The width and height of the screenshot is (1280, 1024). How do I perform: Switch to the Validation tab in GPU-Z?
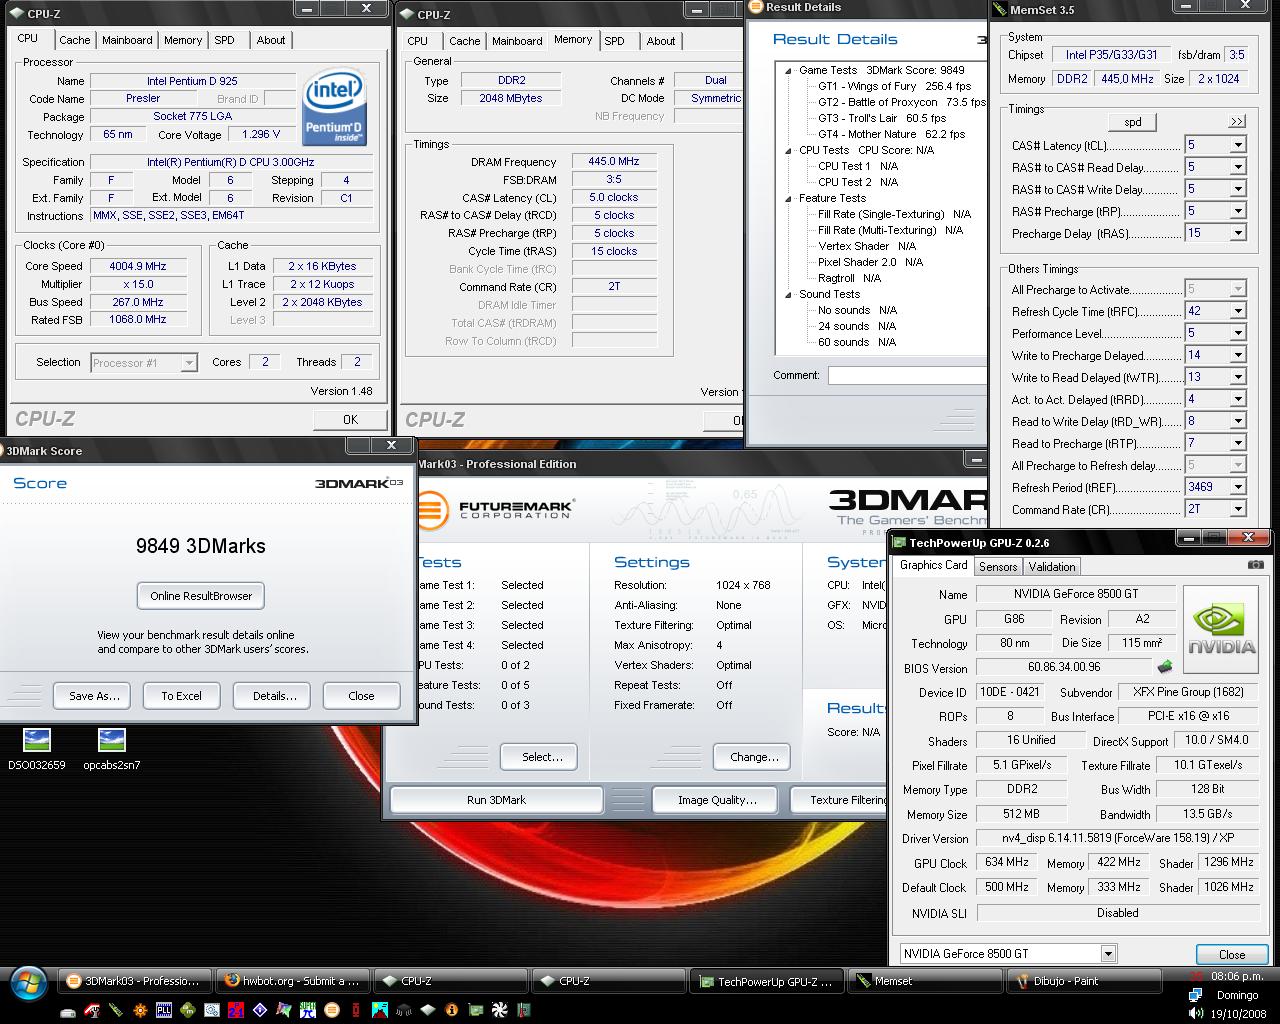pyautogui.click(x=1052, y=567)
